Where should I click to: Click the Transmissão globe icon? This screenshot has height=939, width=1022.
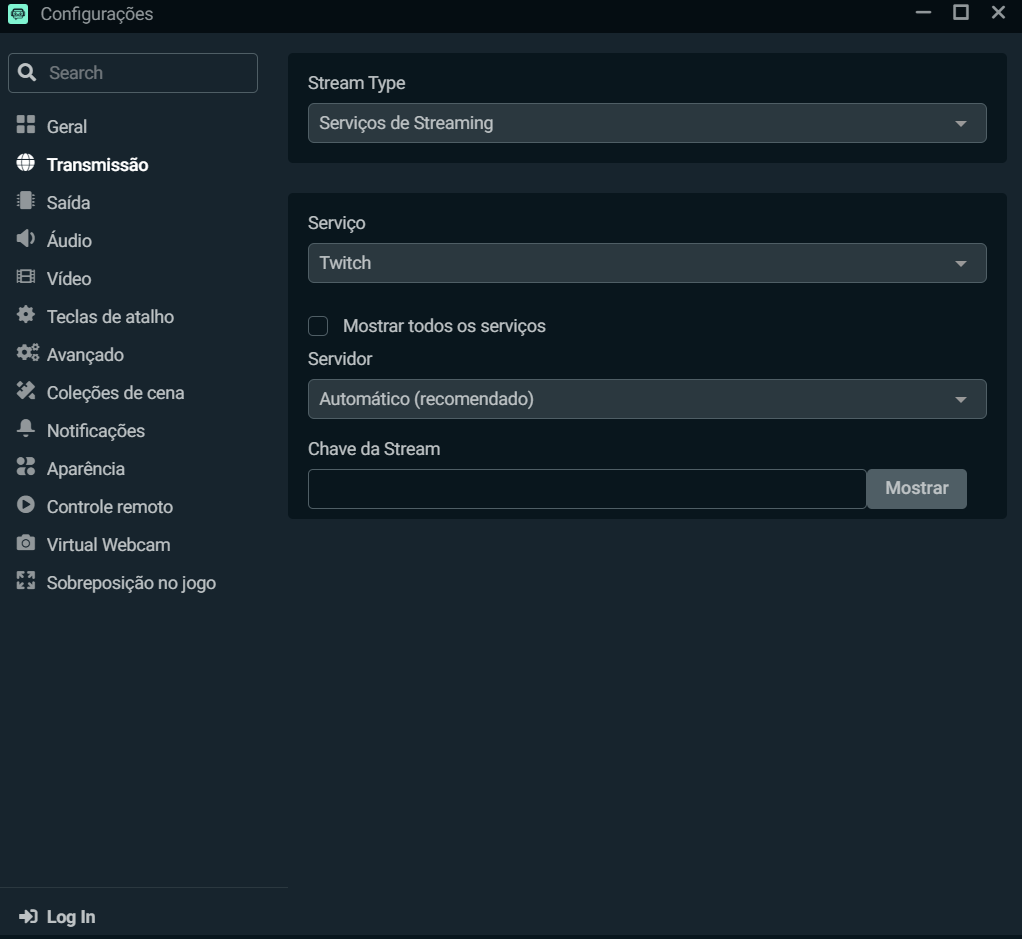25,163
